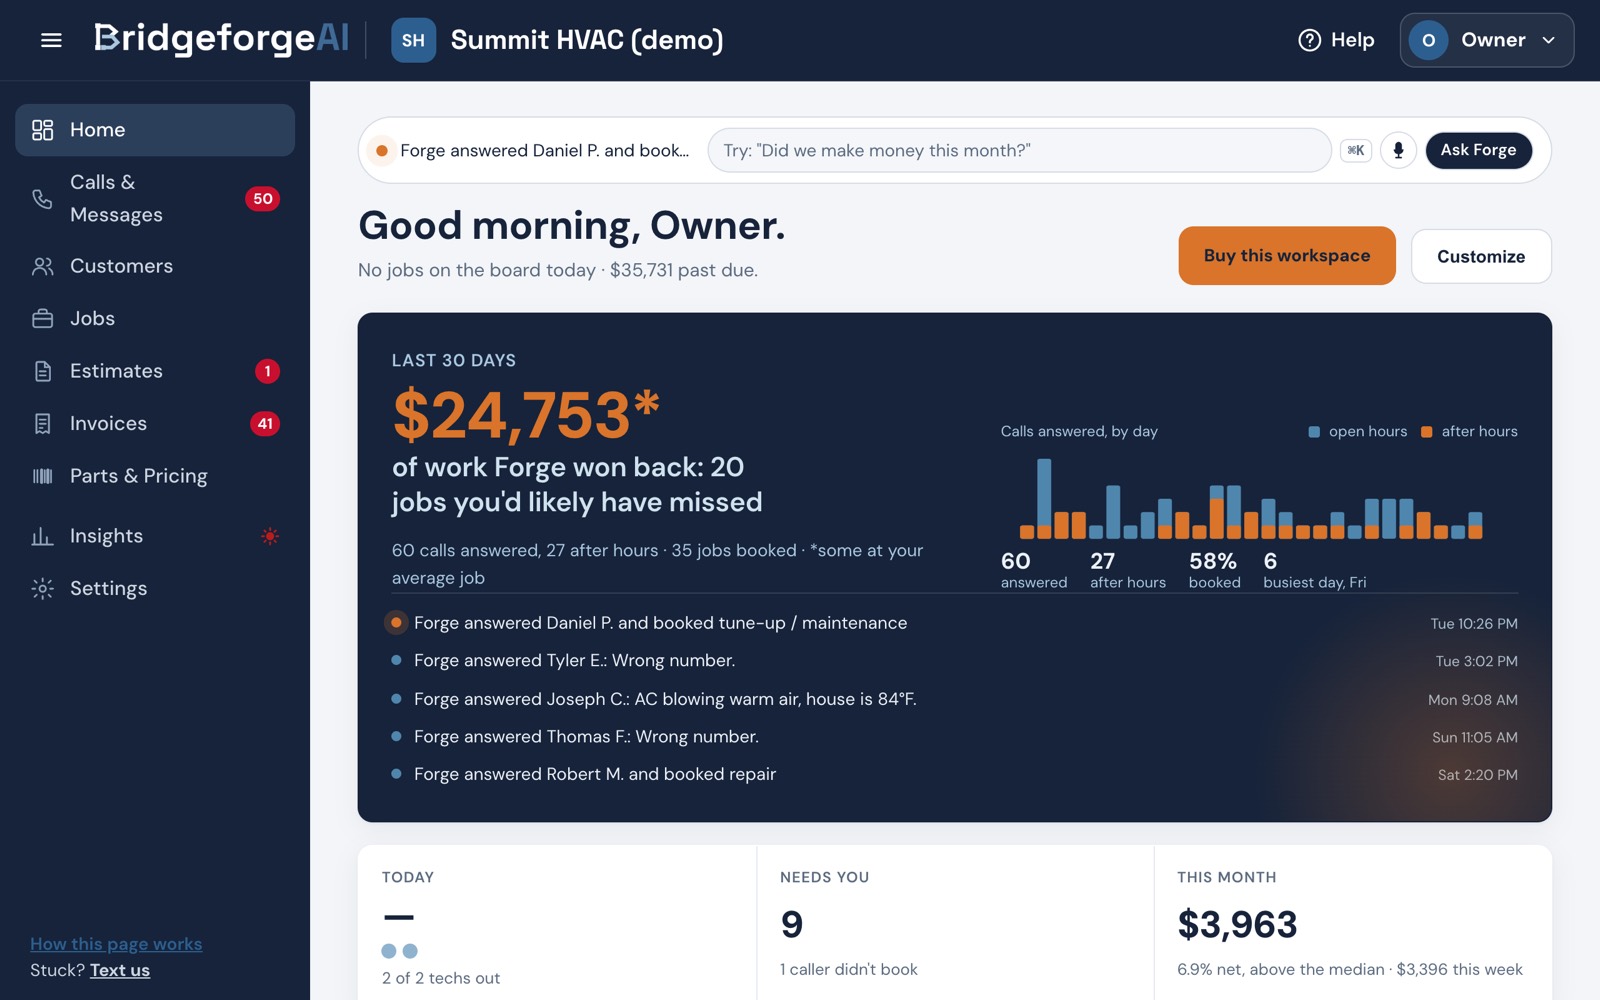Open Settings in the sidebar
This screenshot has width=1600, height=1000.
click(x=155, y=588)
